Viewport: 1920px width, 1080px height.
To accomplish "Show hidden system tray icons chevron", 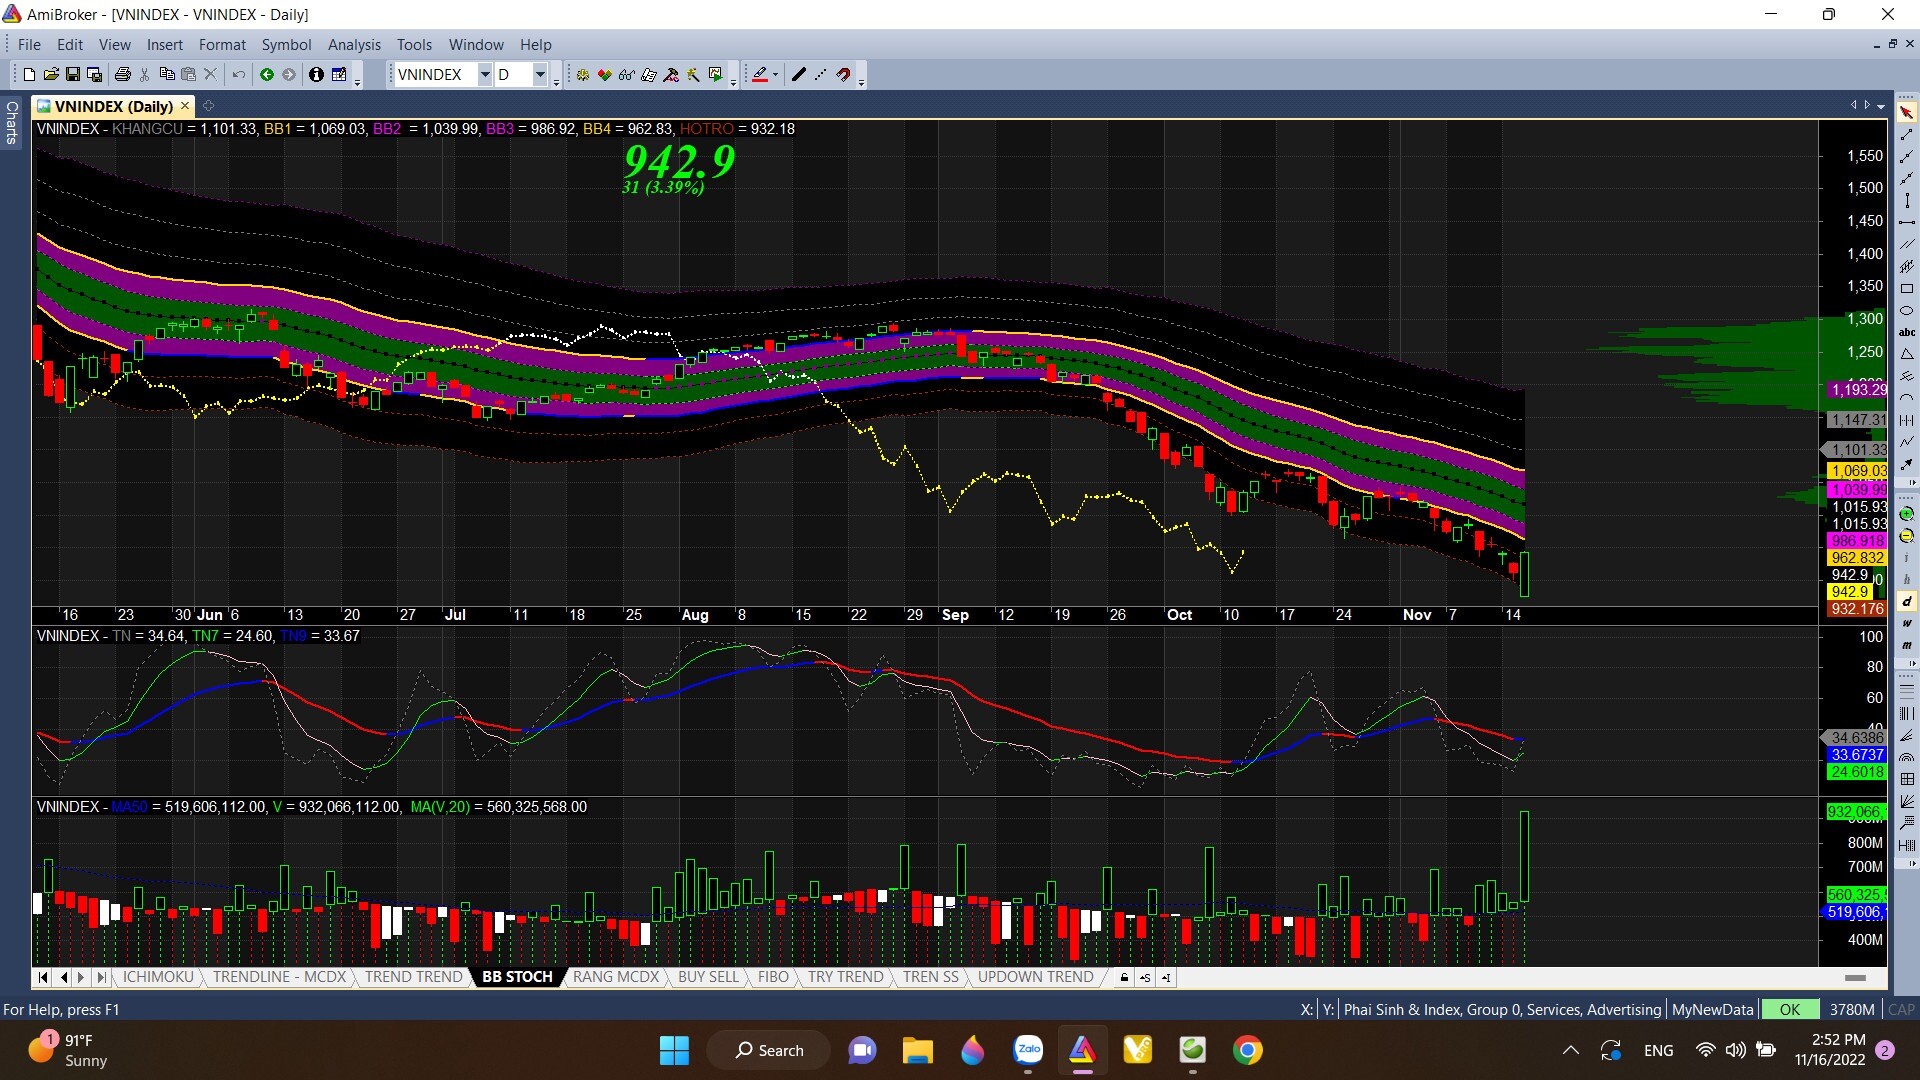I will pos(1570,1050).
